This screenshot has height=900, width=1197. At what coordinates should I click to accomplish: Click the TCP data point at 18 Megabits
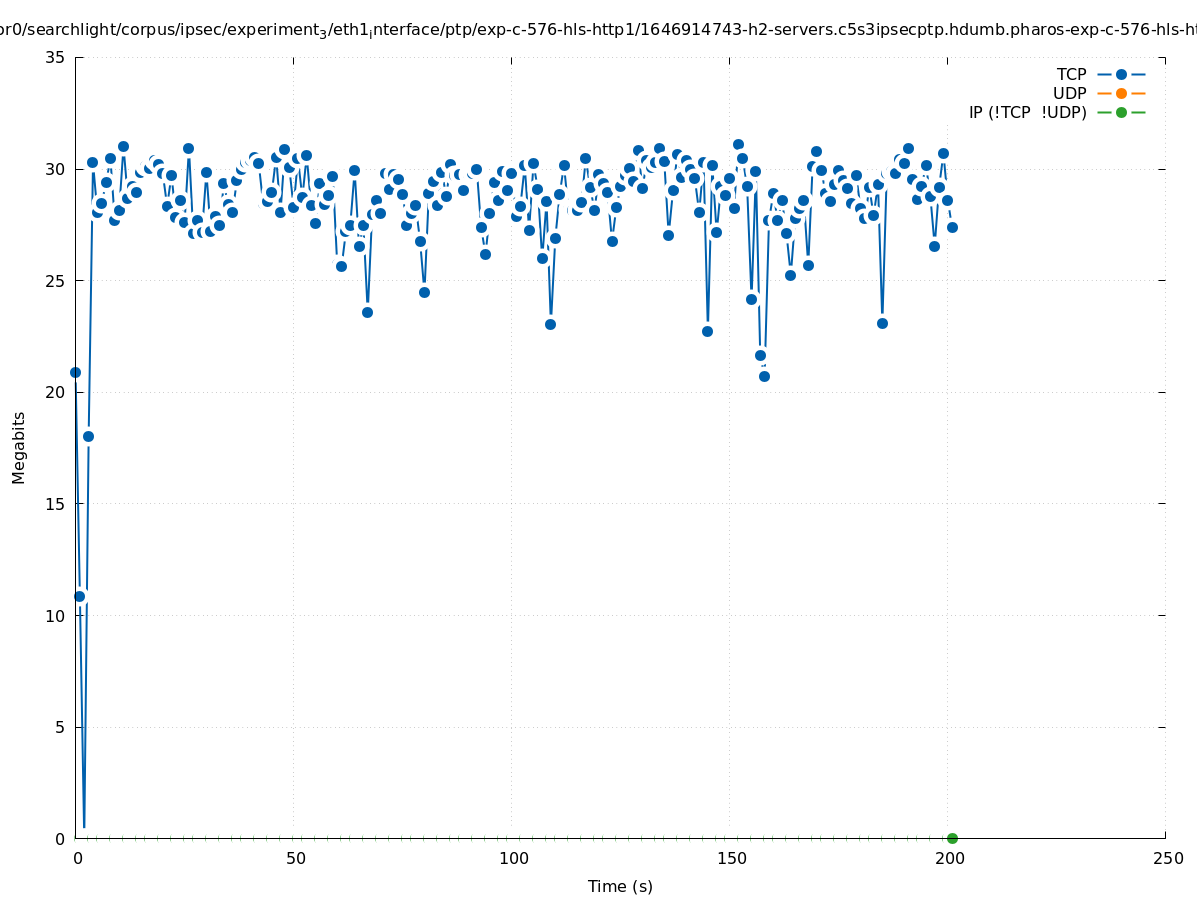click(88, 436)
